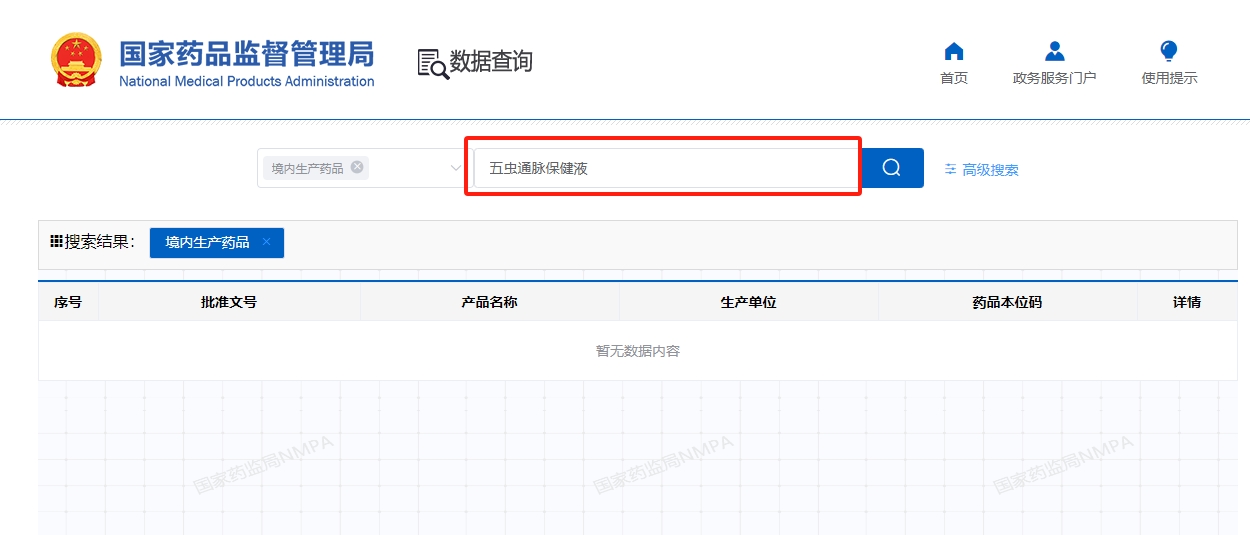Click the National Medical Products Administration text
The image size is (1250, 535).
[247, 81]
